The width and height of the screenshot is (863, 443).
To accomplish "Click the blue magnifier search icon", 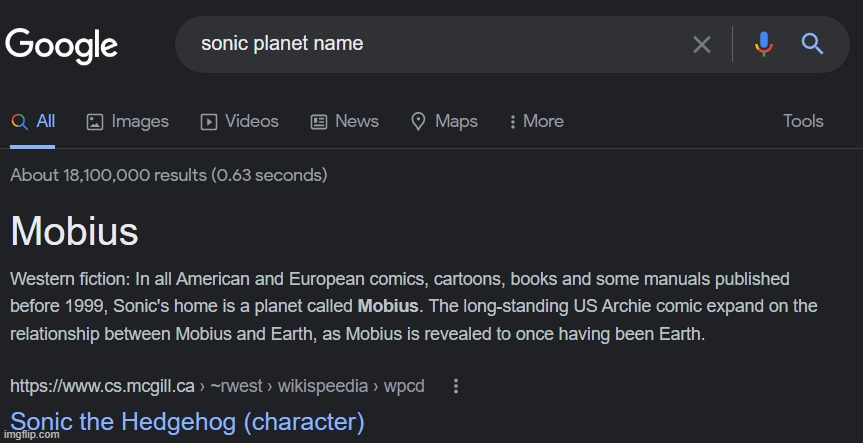I will (812, 43).
